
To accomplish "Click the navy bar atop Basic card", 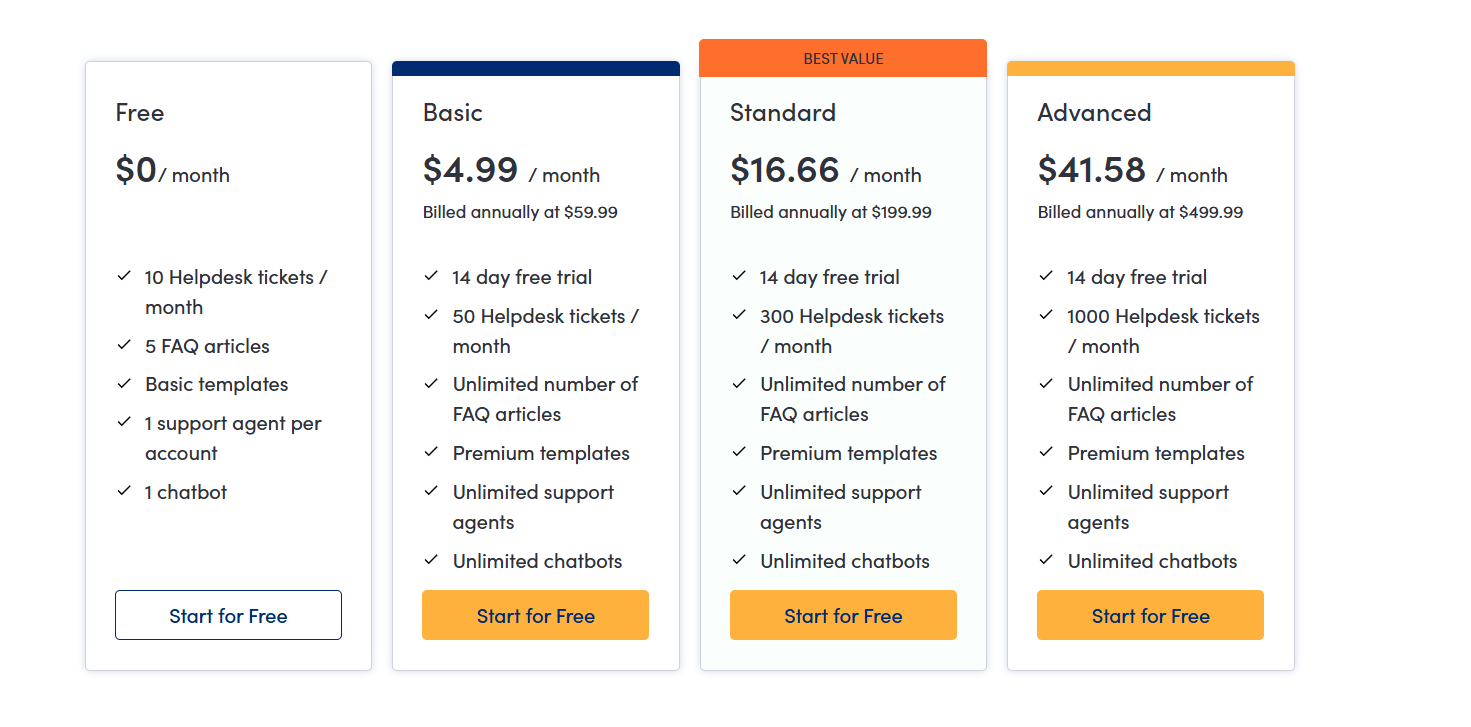I will (x=535, y=68).
